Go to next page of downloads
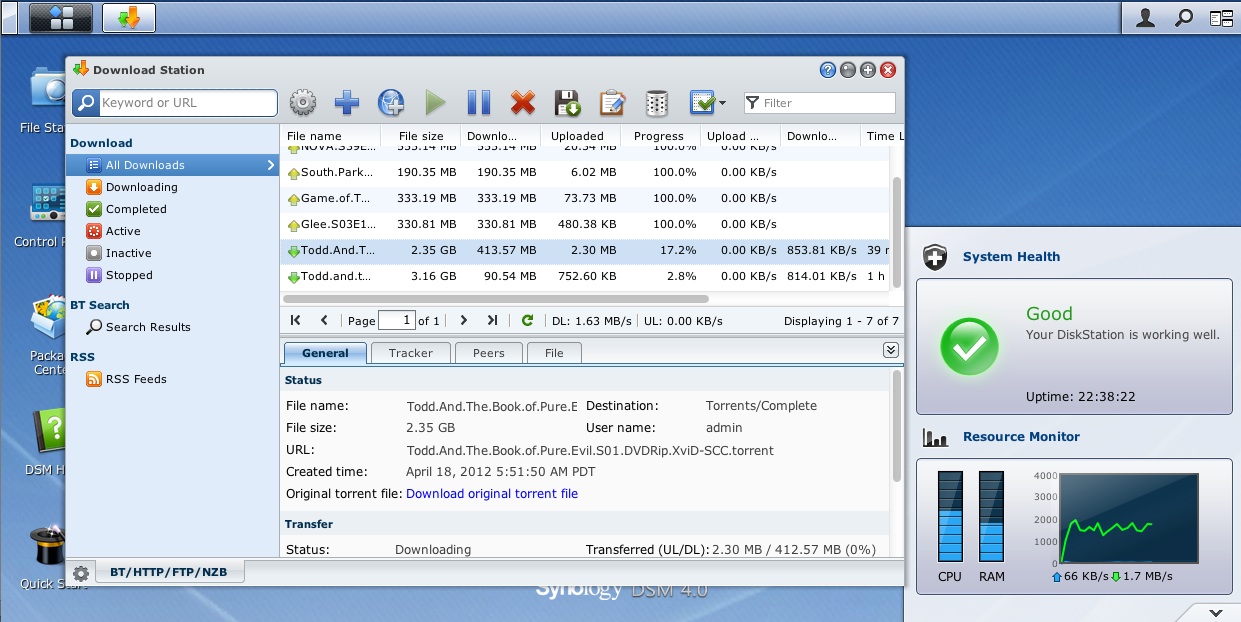 coord(463,320)
